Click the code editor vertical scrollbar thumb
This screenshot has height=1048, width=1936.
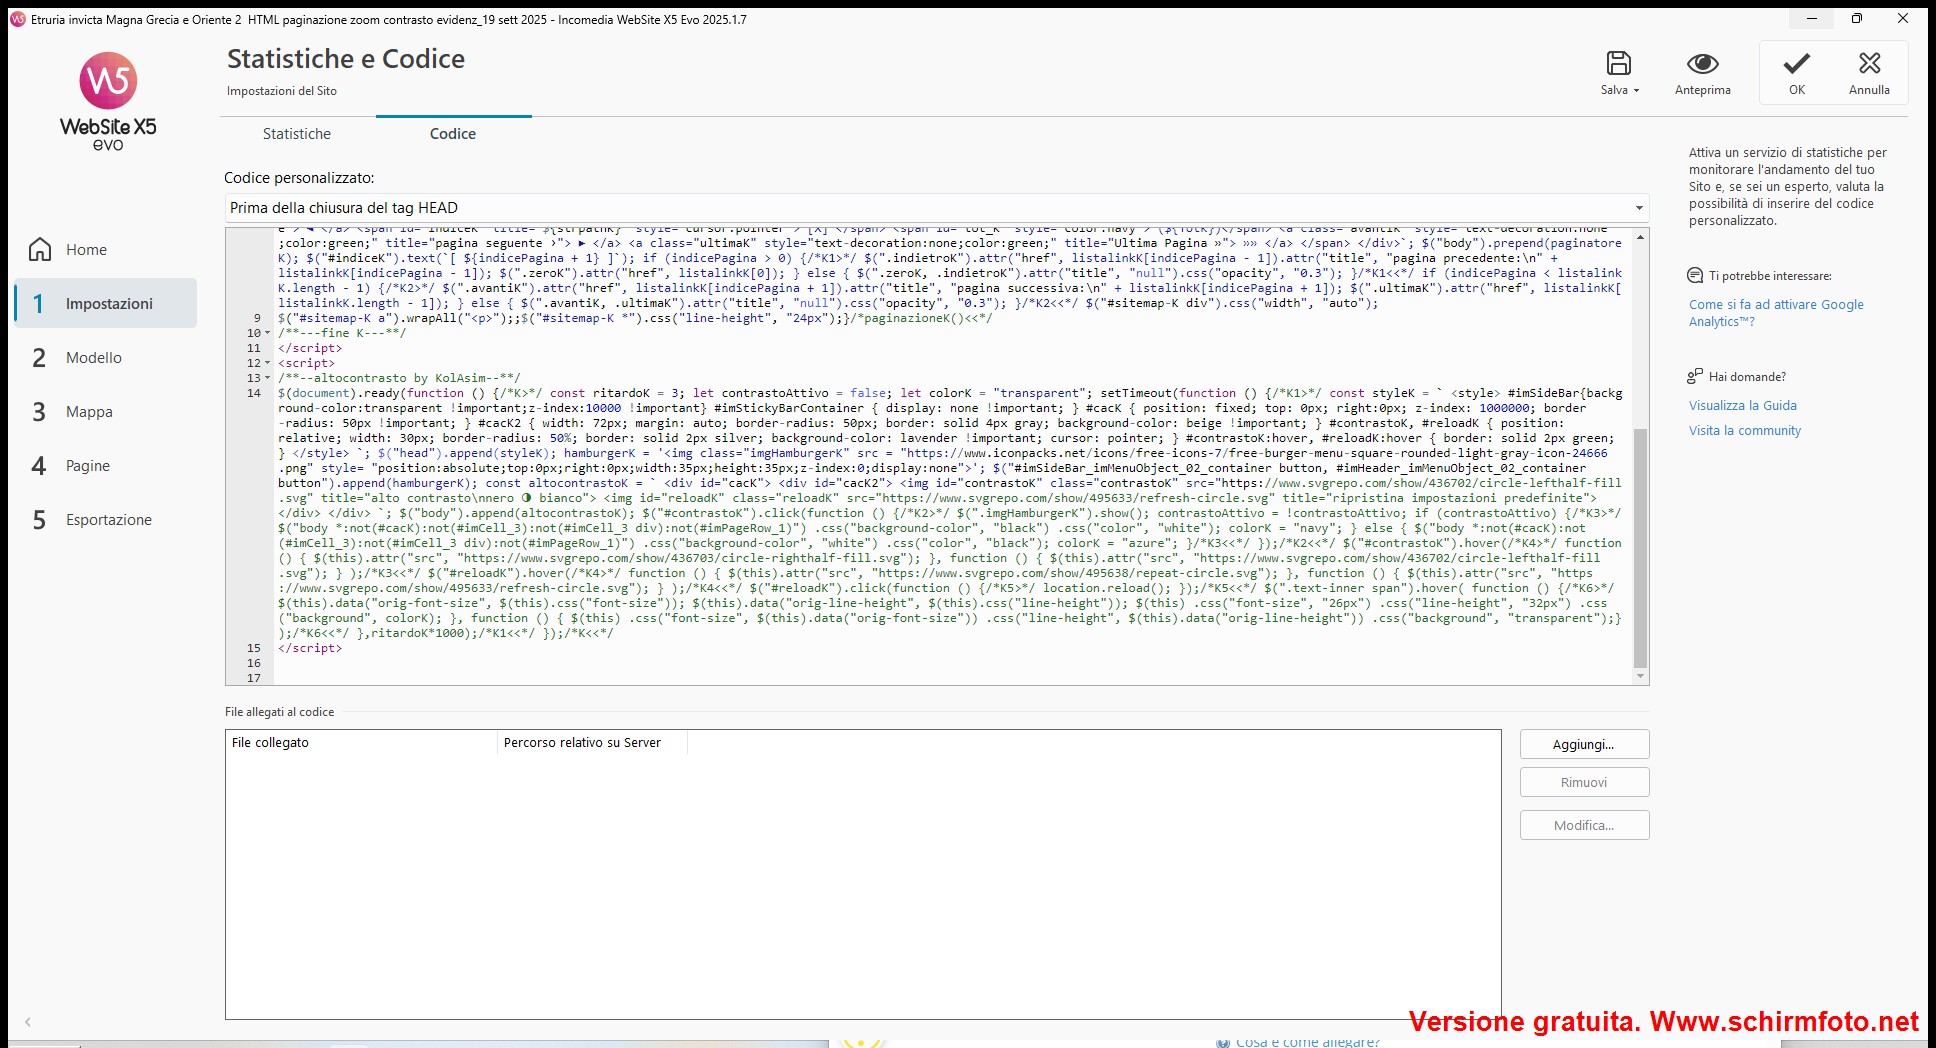pos(1640,548)
